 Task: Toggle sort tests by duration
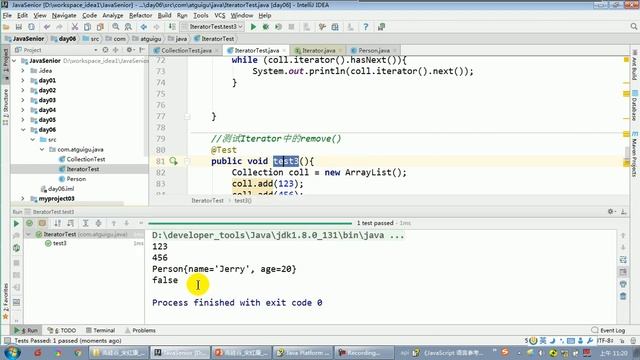(71, 223)
